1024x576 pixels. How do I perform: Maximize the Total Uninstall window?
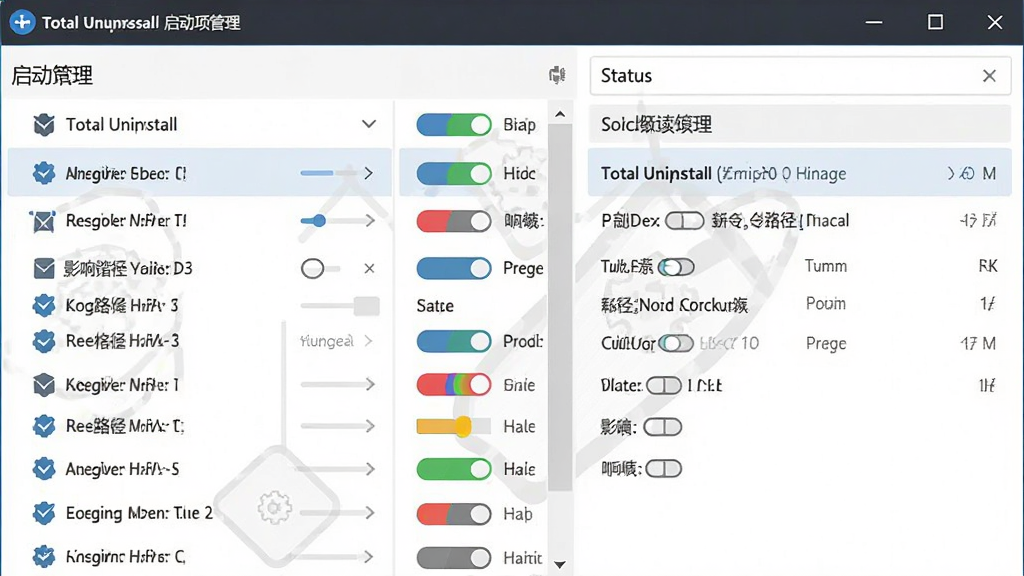point(935,22)
